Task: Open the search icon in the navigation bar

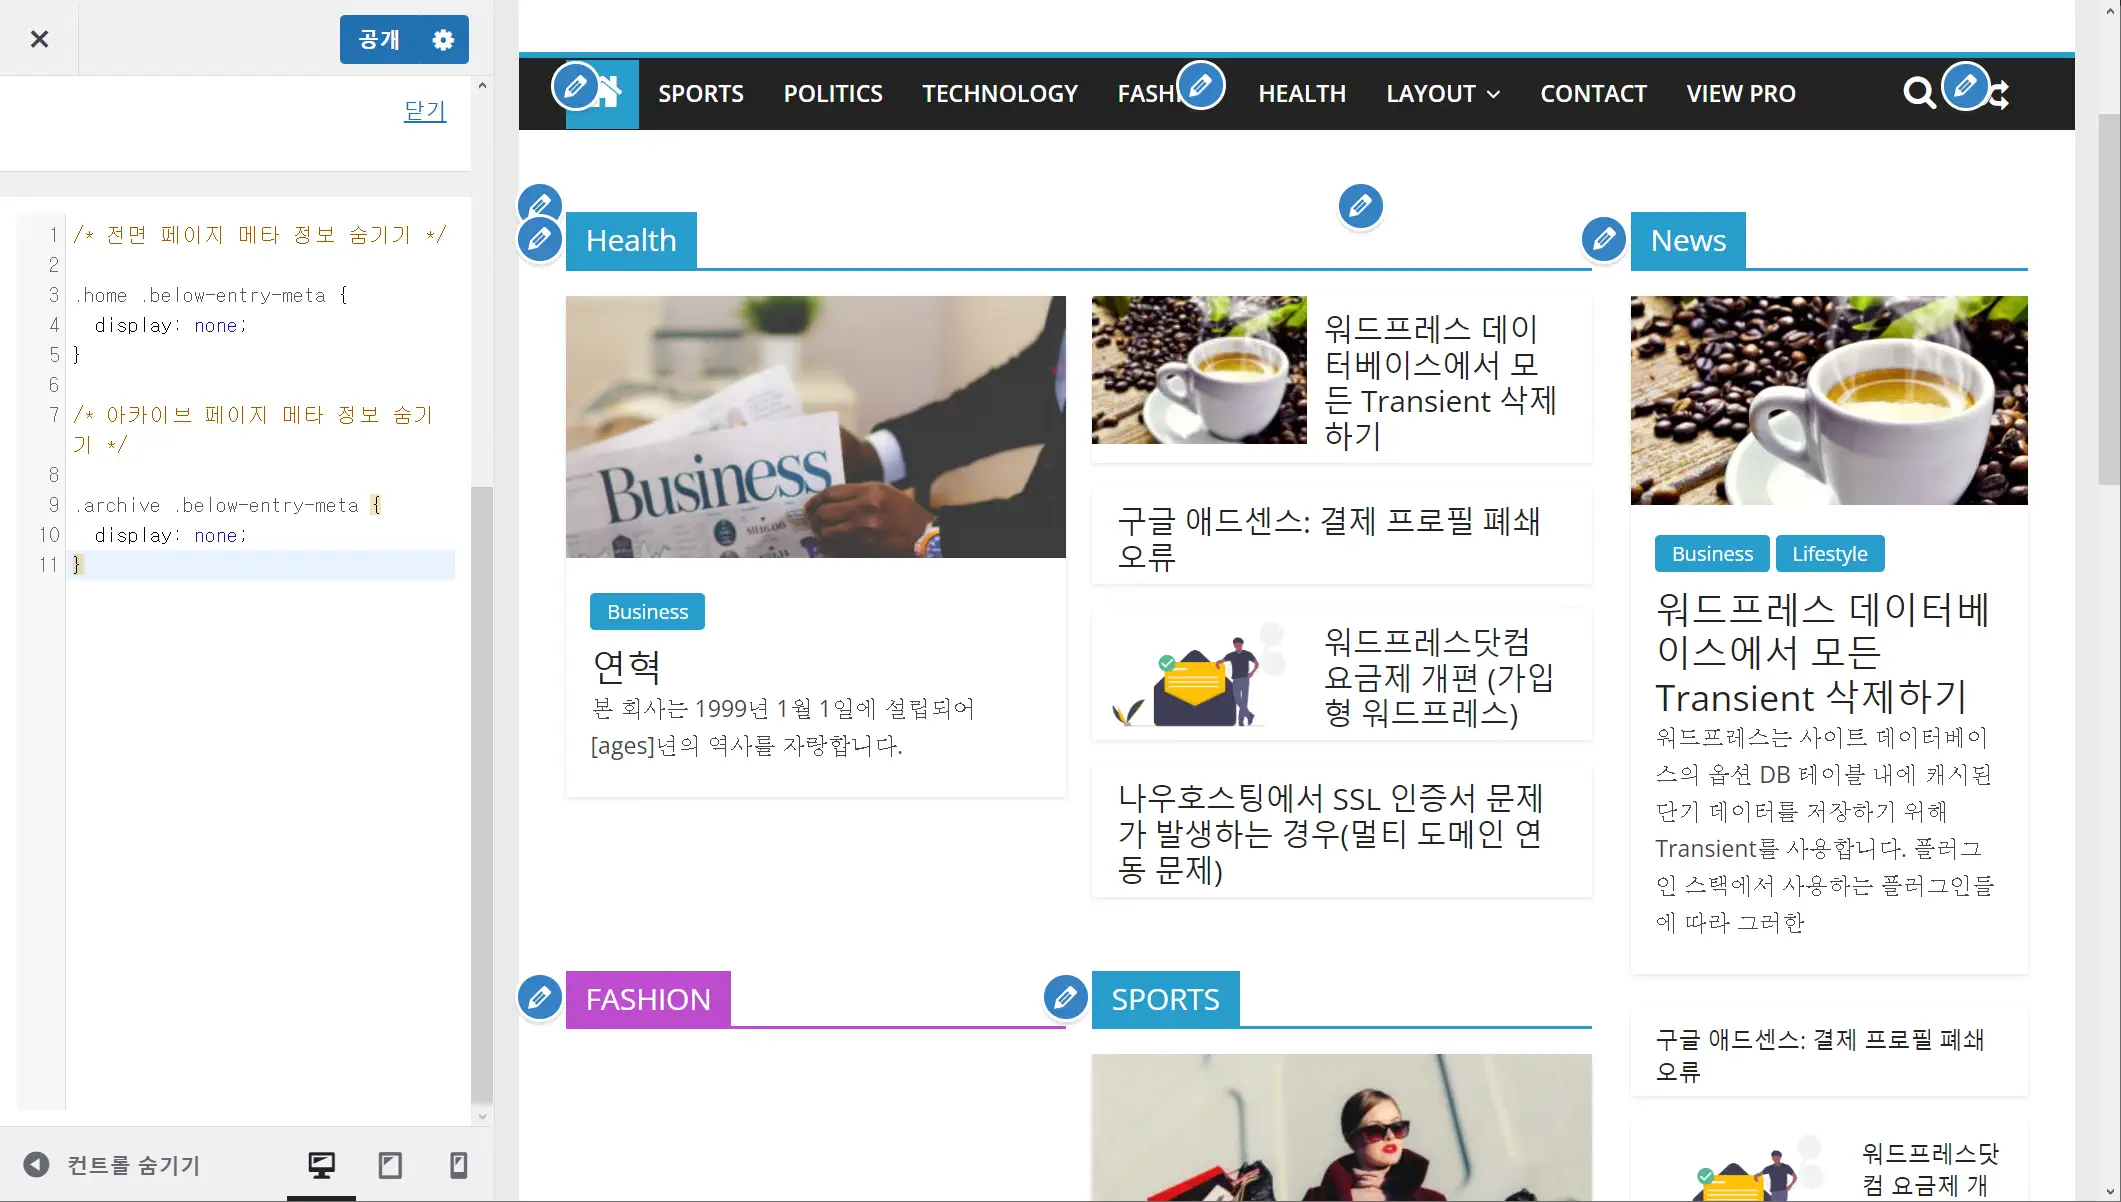Action: click(1919, 93)
